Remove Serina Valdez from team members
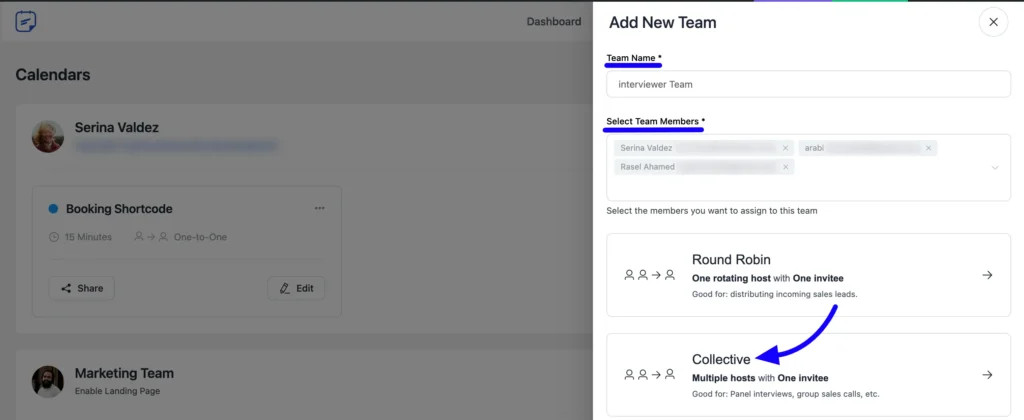1024x420 pixels. pos(786,148)
